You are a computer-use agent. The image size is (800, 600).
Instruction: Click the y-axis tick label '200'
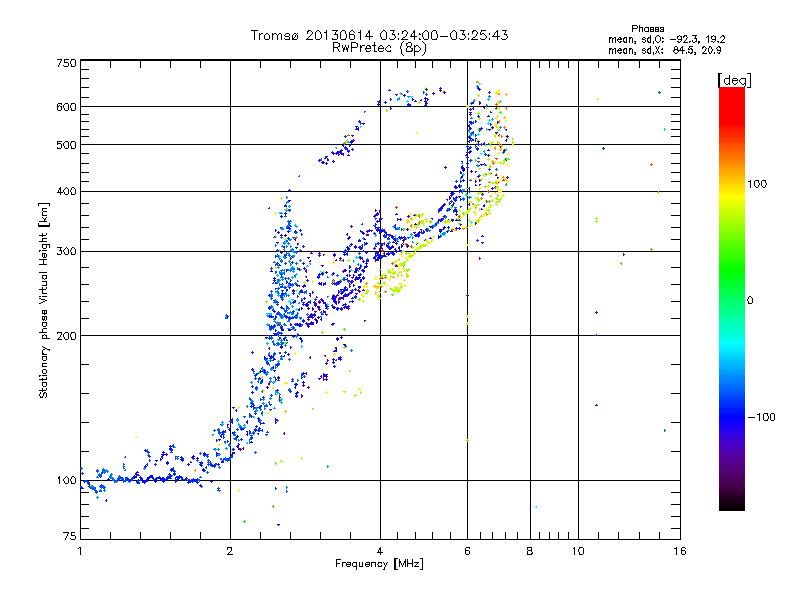(67, 336)
